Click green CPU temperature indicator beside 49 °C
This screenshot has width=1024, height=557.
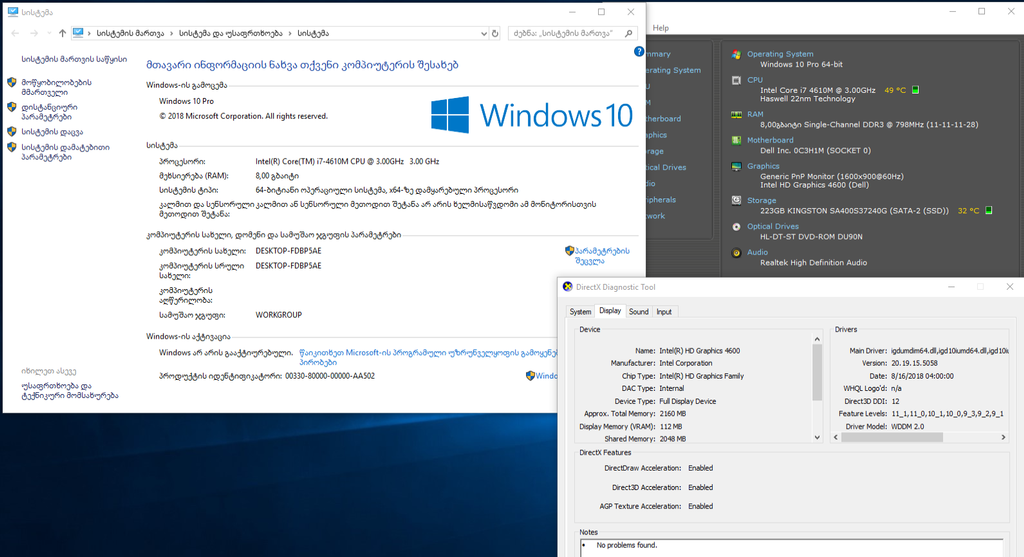coord(916,90)
